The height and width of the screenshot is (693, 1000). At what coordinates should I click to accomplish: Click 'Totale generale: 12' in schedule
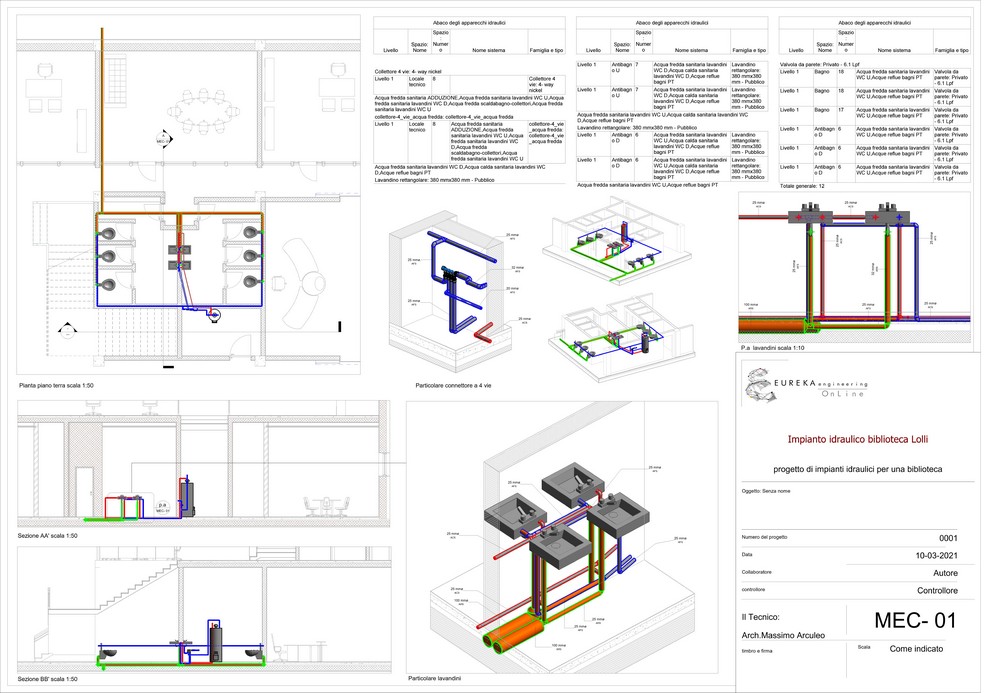[802, 186]
